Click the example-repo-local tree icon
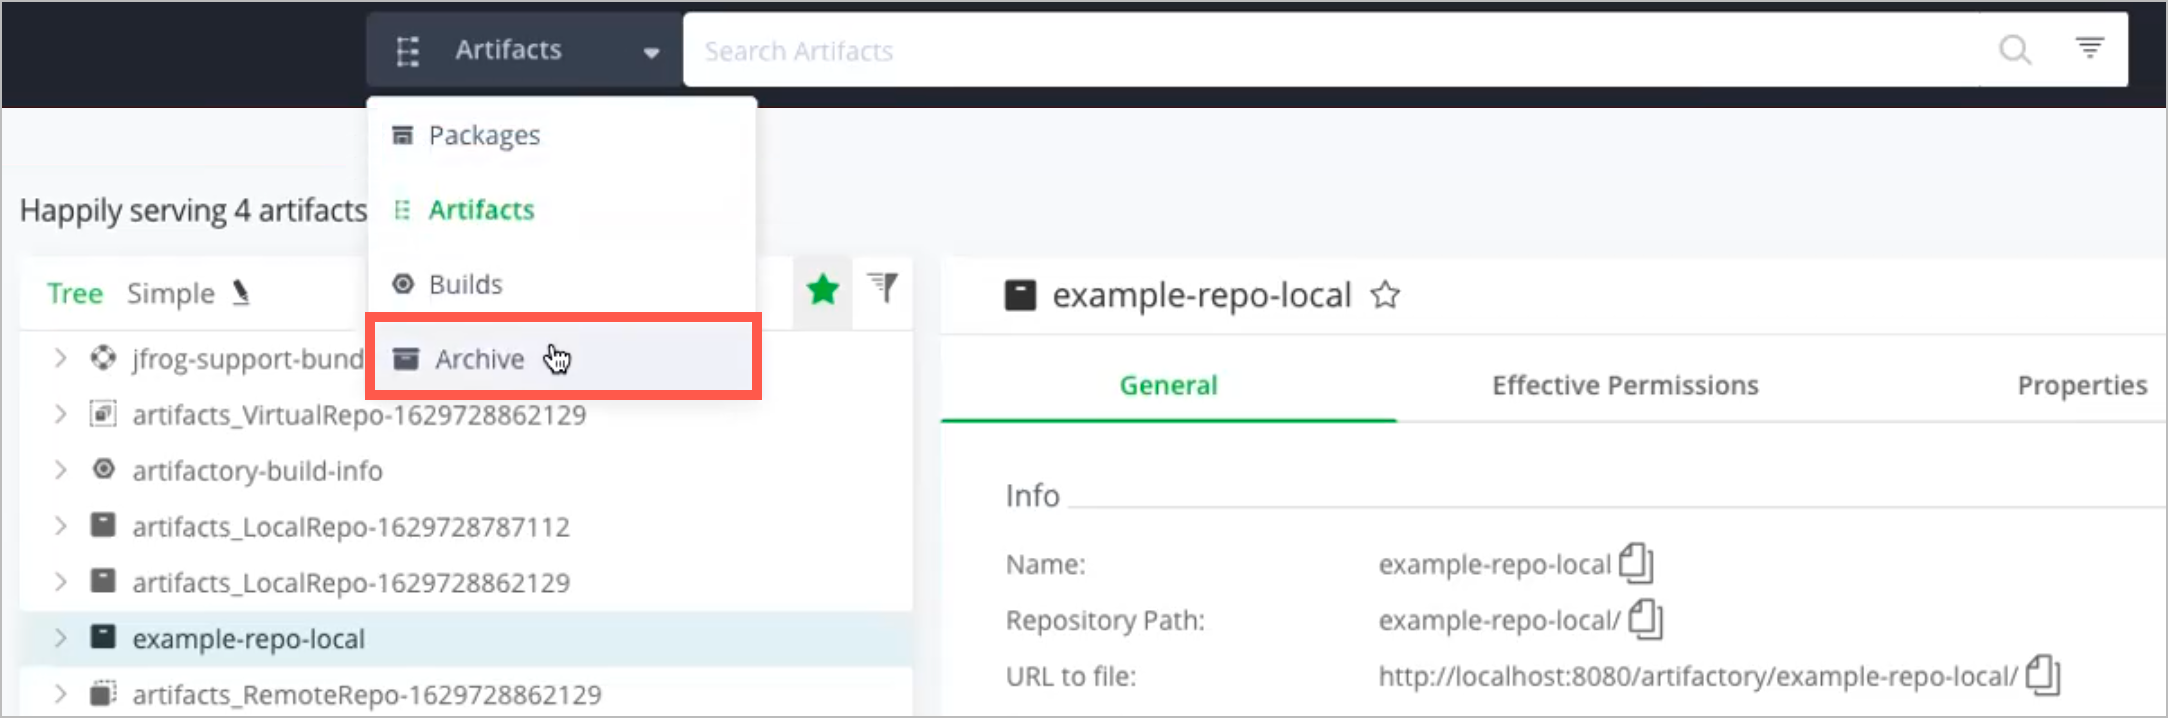The width and height of the screenshot is (2168, 718). (x=103, y=637)
